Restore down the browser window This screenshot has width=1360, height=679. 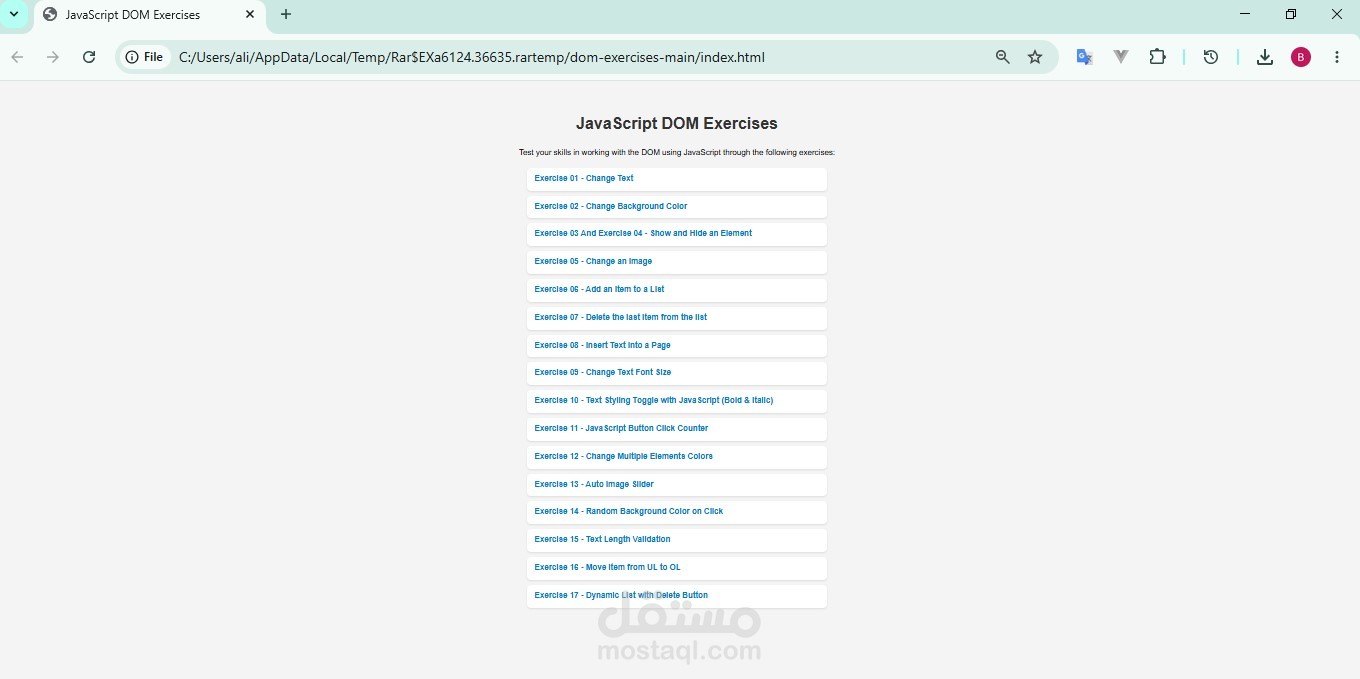pos(1291,14)
